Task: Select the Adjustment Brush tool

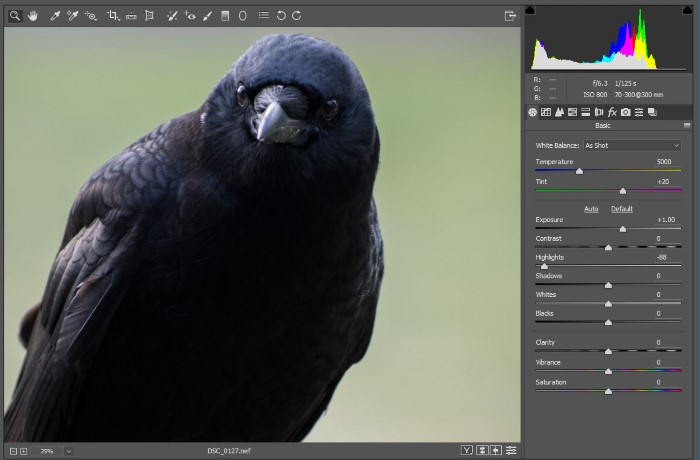Action: pyautogui.click(x=207, y=16)
